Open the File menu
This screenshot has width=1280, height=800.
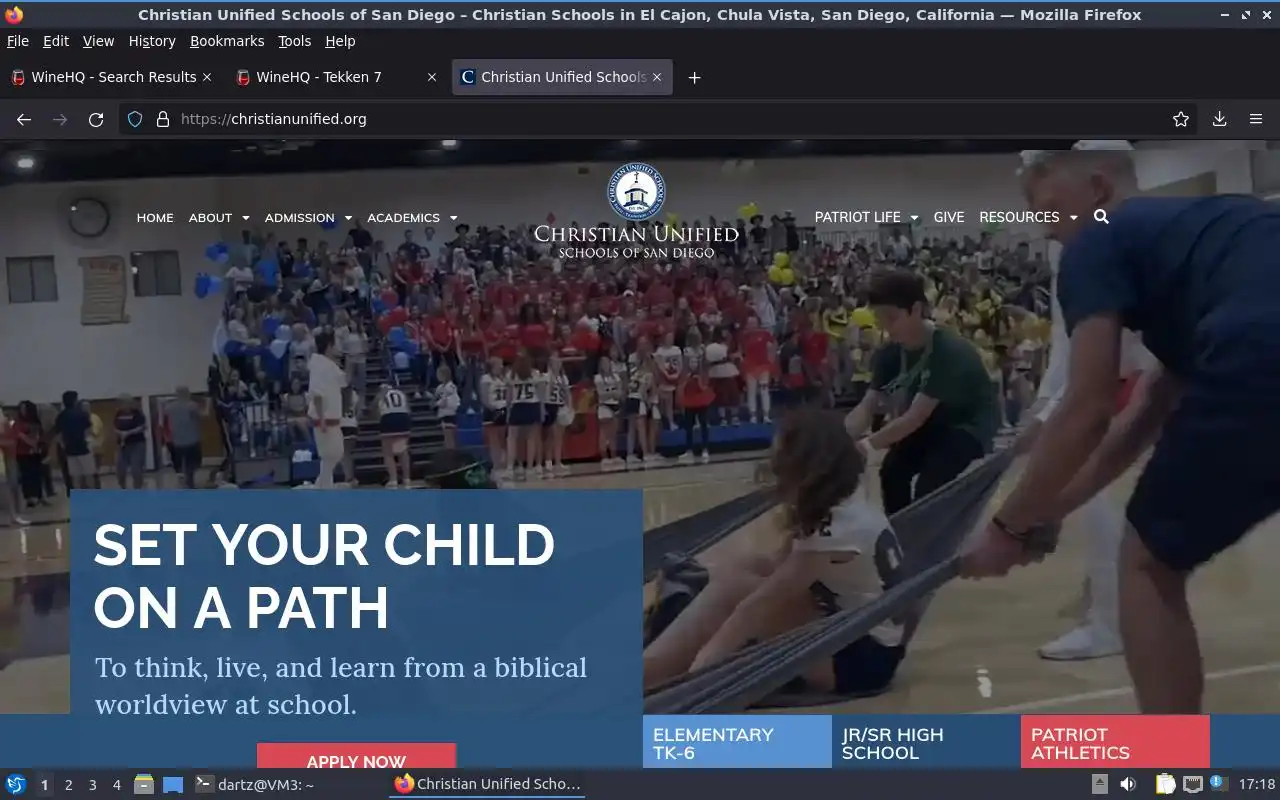coord(17,41)
